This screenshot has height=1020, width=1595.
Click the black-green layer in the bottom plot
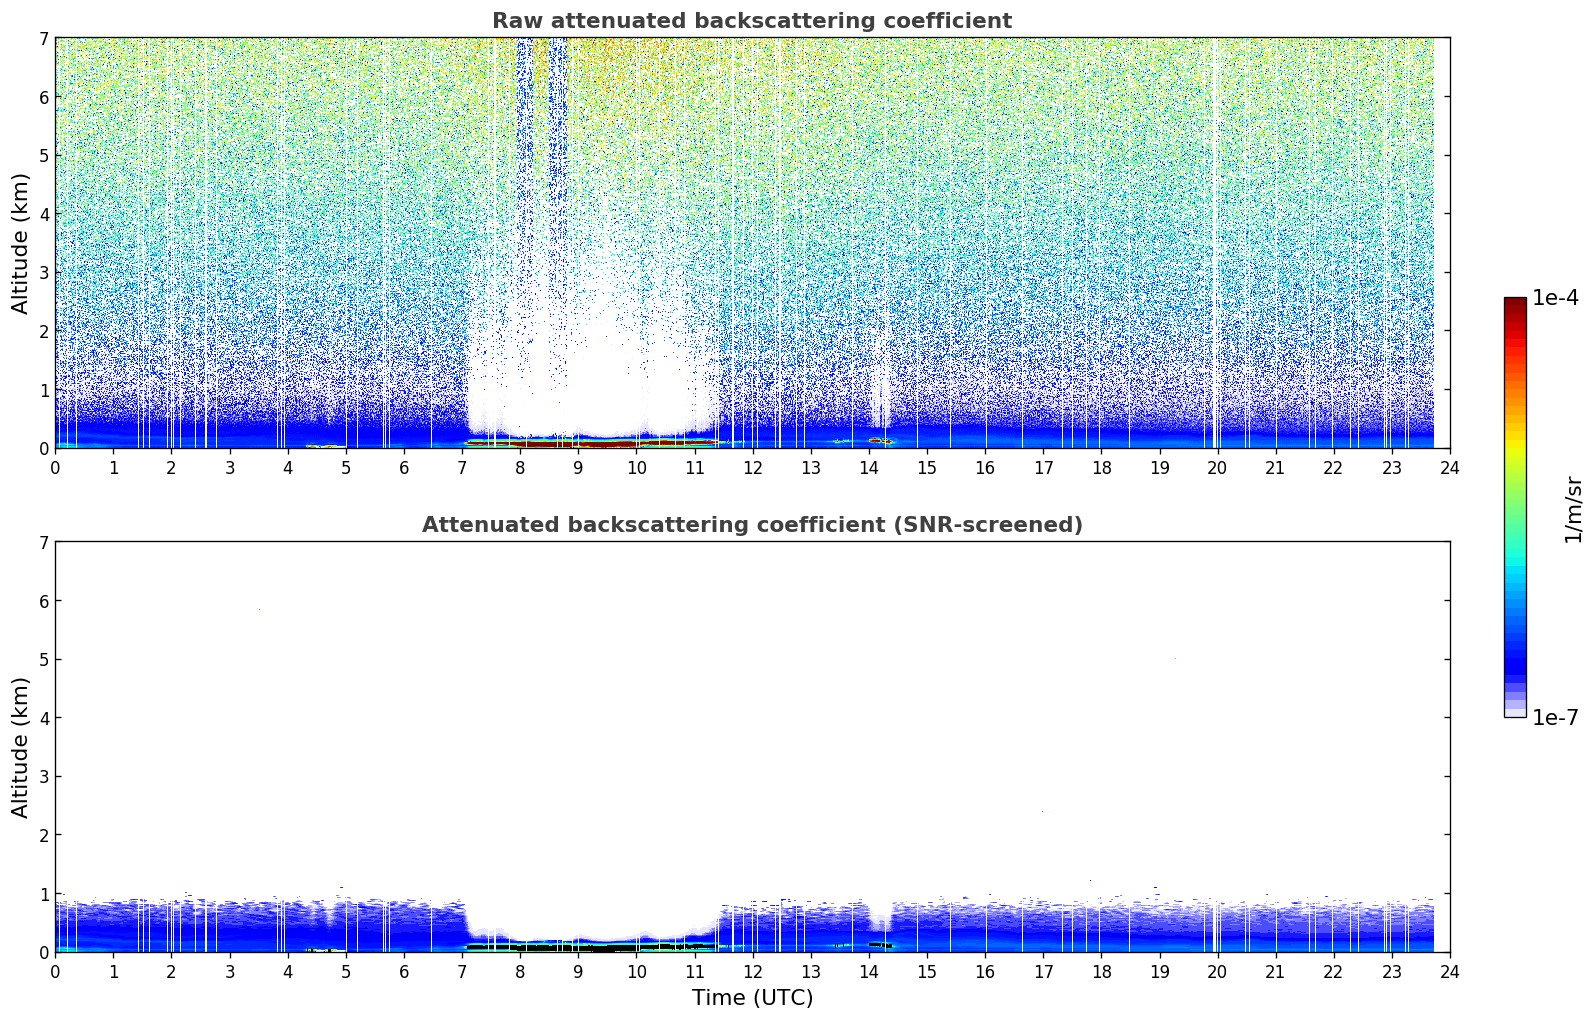590,947
